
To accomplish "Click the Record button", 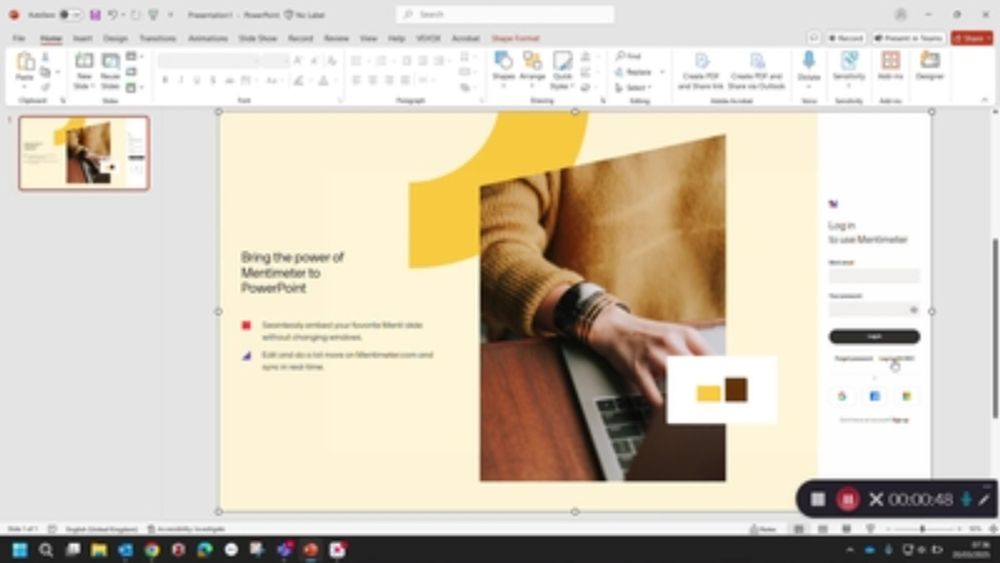I will [x=846, y=38].
